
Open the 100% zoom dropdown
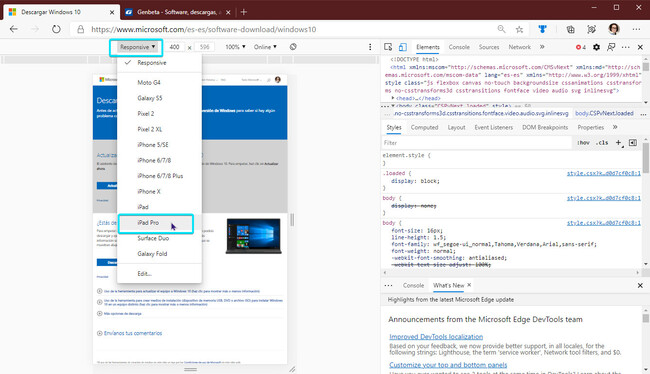coord(235,47)
